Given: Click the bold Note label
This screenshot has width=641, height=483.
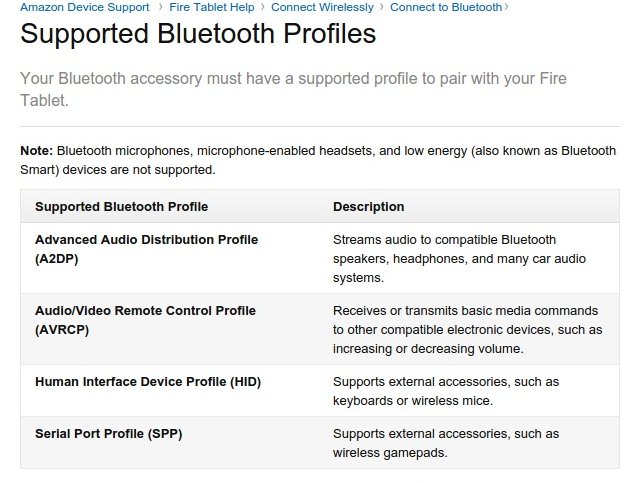Looking at the screenshot, I should tap(36, 151).
